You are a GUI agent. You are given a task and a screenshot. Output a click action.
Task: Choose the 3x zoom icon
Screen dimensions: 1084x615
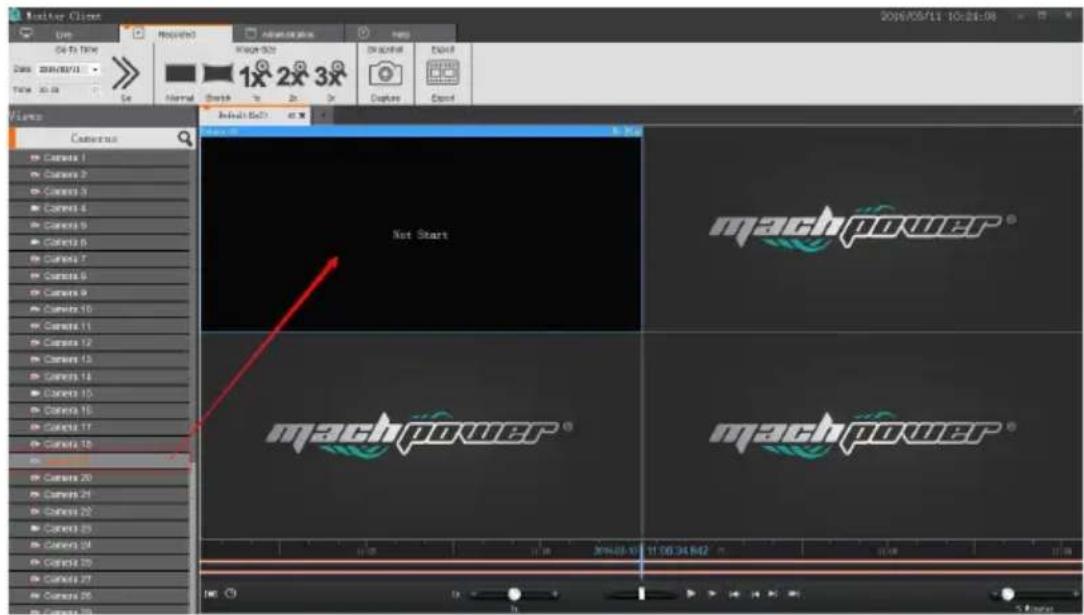coord(331,72)
